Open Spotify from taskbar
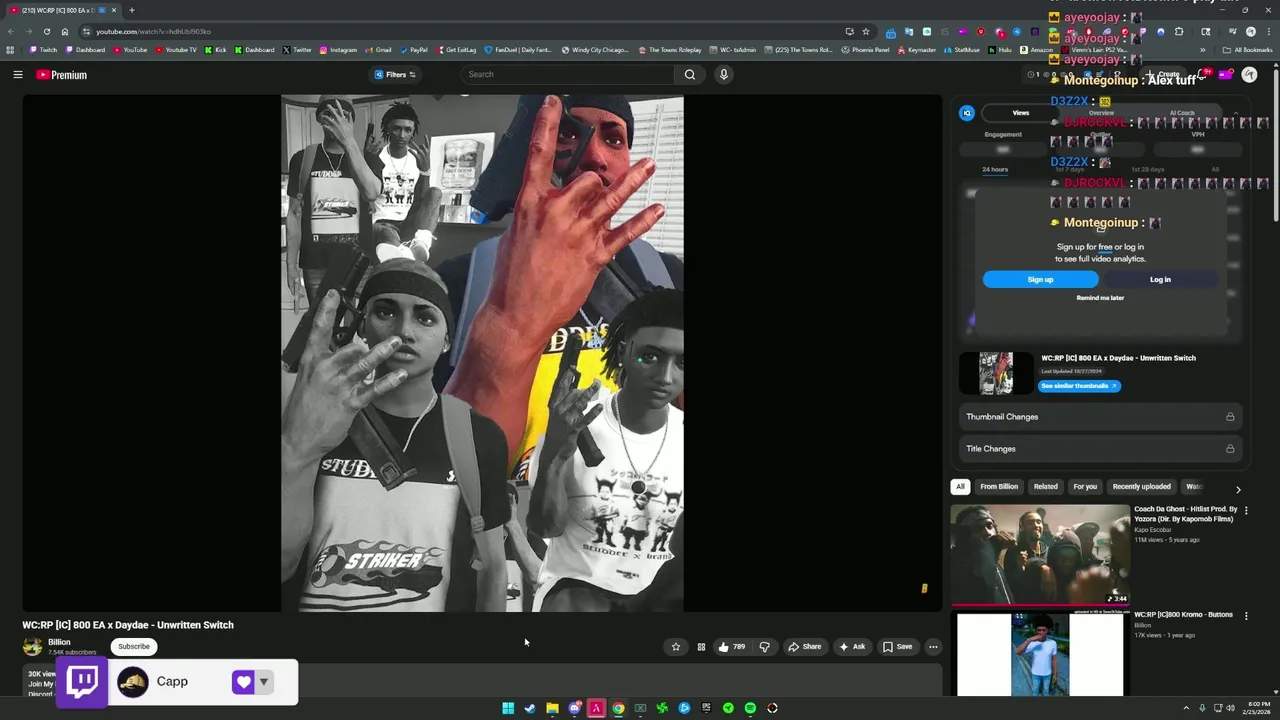 point(750,708)
